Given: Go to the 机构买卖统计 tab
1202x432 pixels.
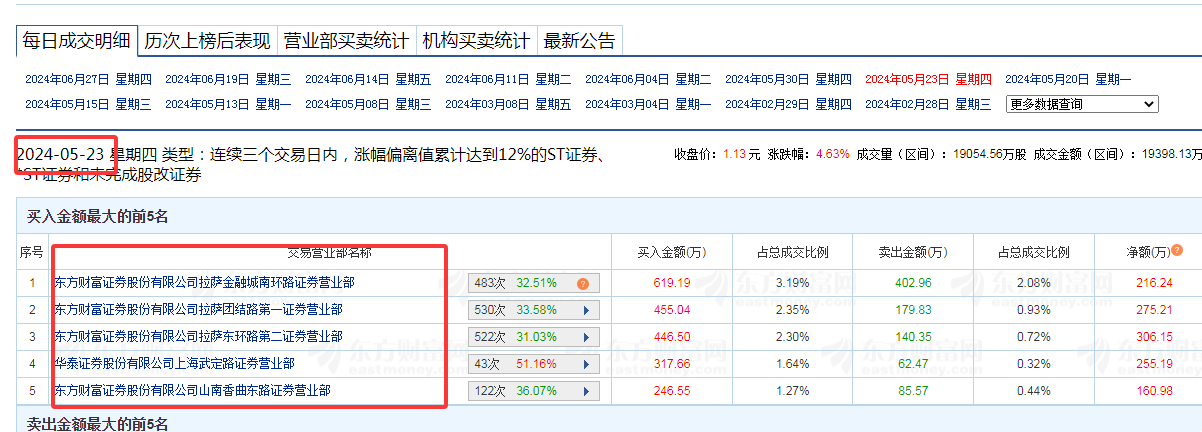Looking at the screenshot, I should 476,41.
